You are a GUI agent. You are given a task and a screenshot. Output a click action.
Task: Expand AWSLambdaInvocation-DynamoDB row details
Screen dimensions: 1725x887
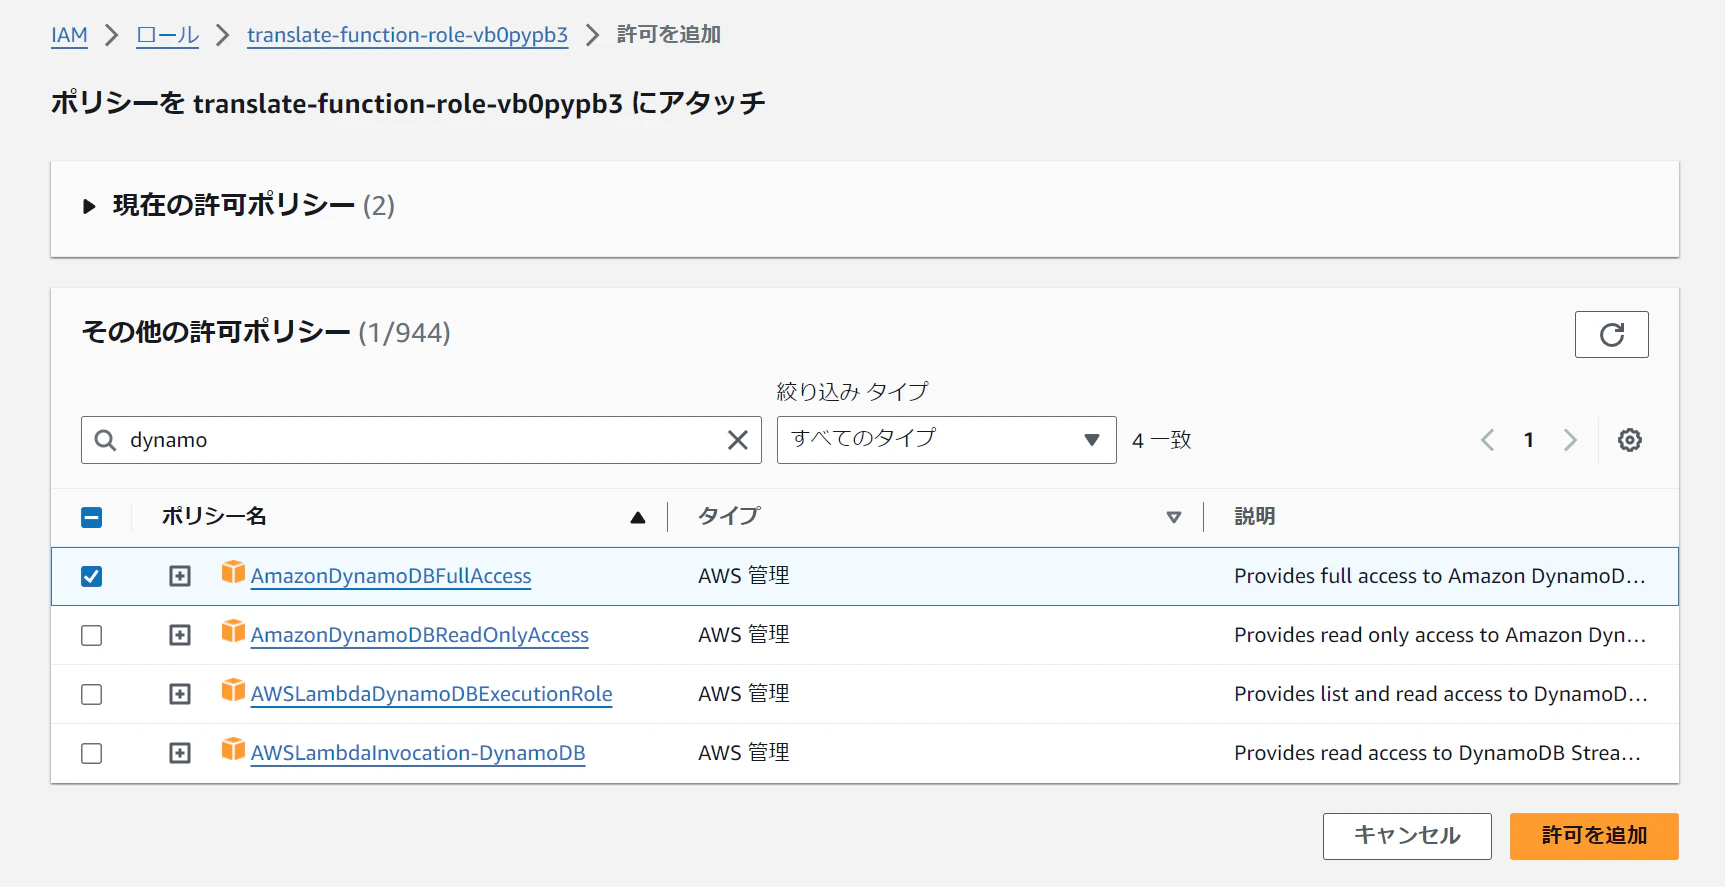(180, 753)
